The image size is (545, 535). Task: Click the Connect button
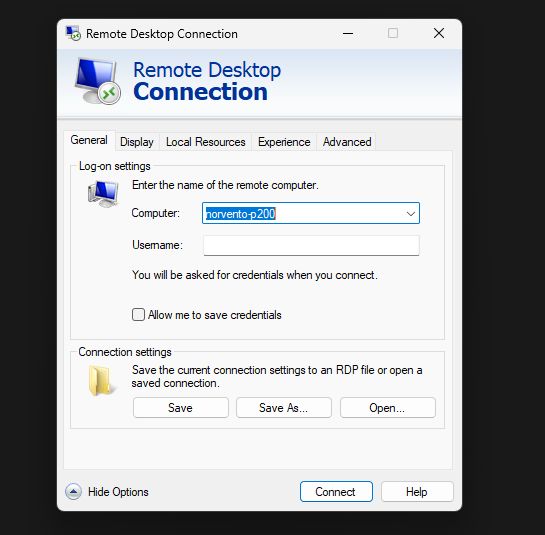336,492
